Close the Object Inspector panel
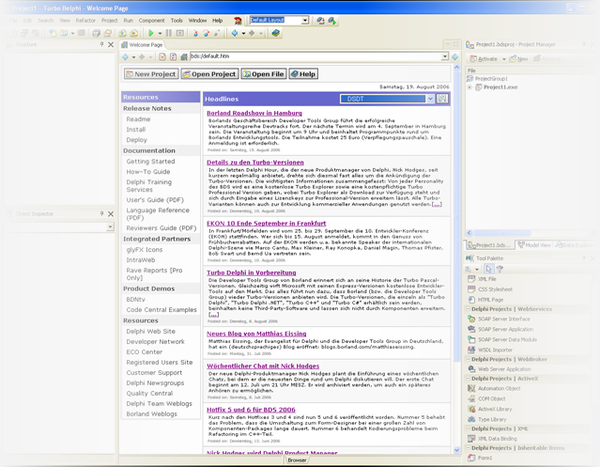The image size is (600, 467). pyautogui.click(x=111, y=214)
